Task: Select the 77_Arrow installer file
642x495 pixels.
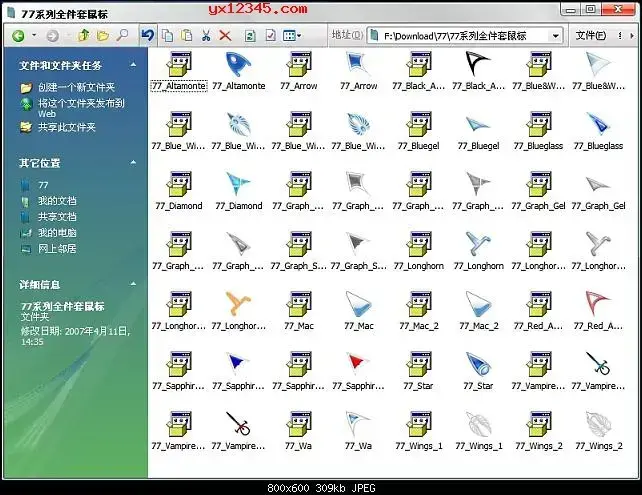Action: (x=299, y=70)
